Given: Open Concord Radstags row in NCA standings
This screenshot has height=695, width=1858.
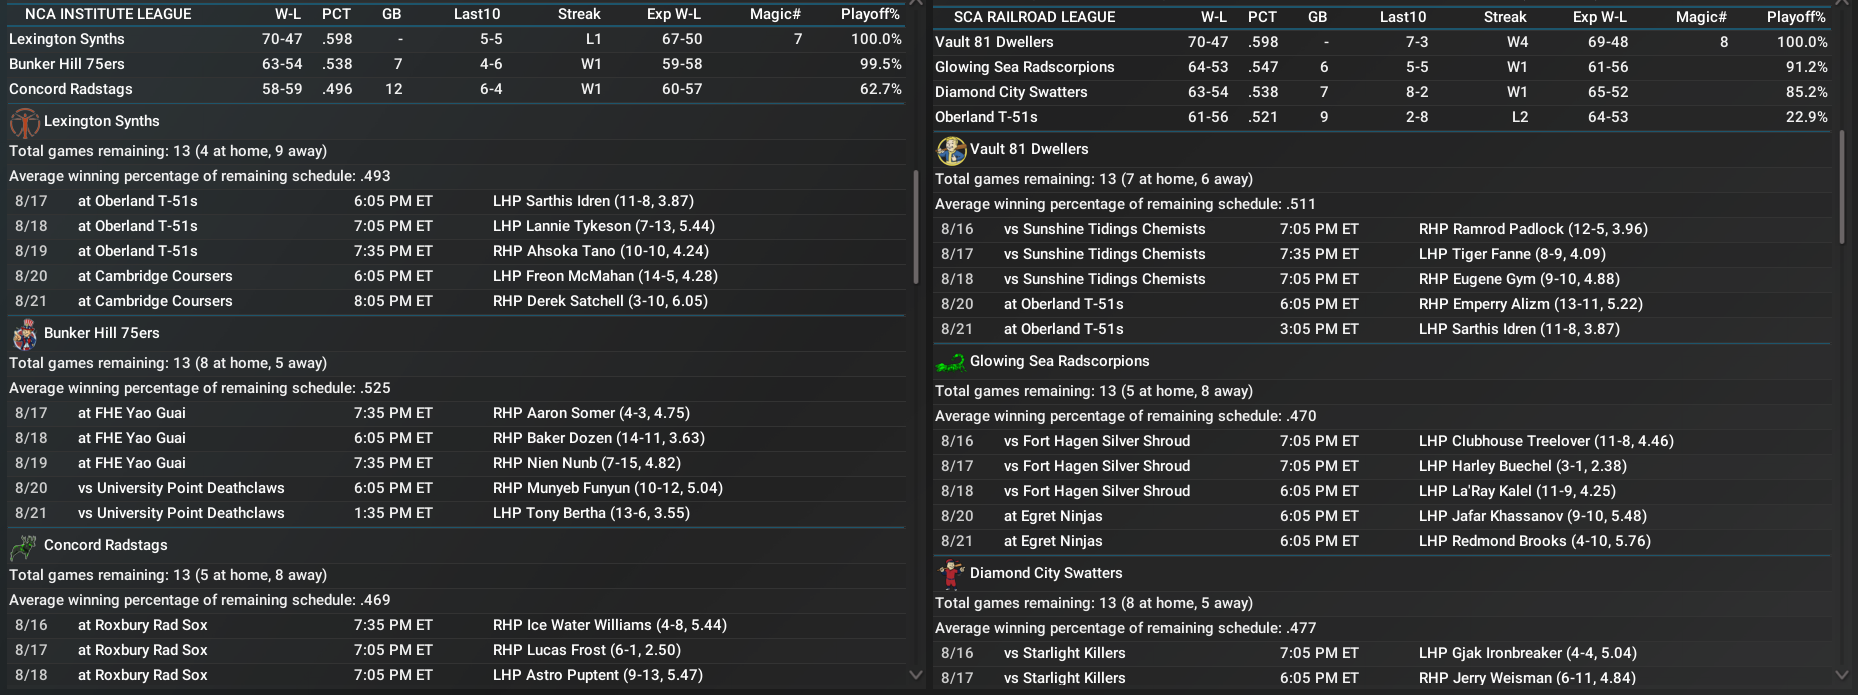Looking at the screenshot, I should (71, 89).
